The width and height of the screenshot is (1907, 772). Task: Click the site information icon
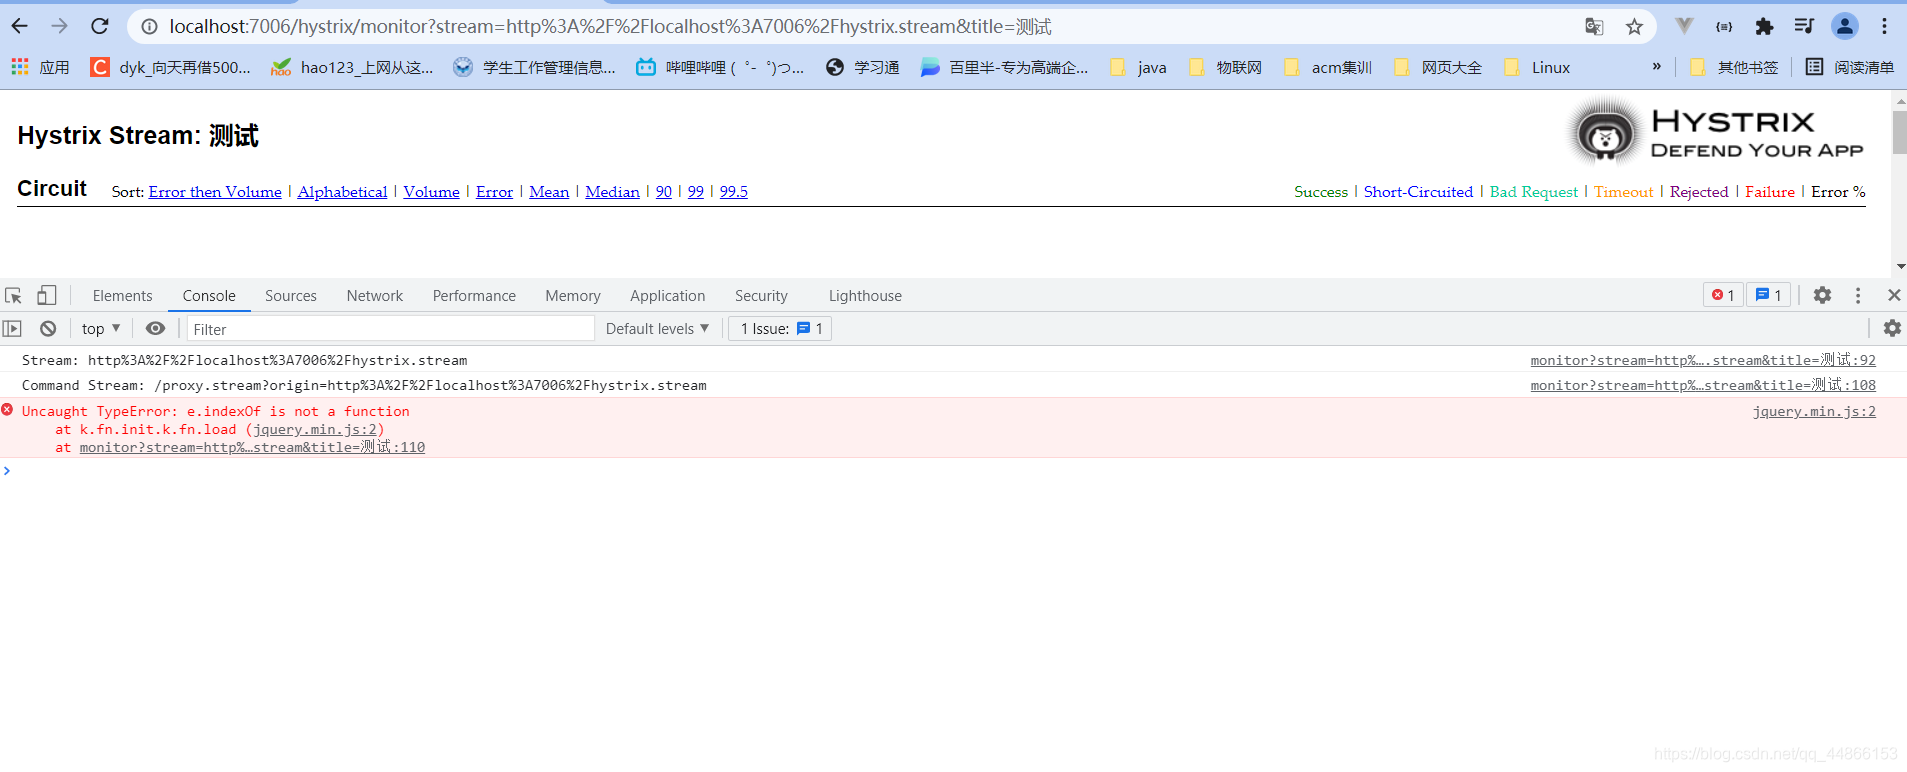pos(149,27)
